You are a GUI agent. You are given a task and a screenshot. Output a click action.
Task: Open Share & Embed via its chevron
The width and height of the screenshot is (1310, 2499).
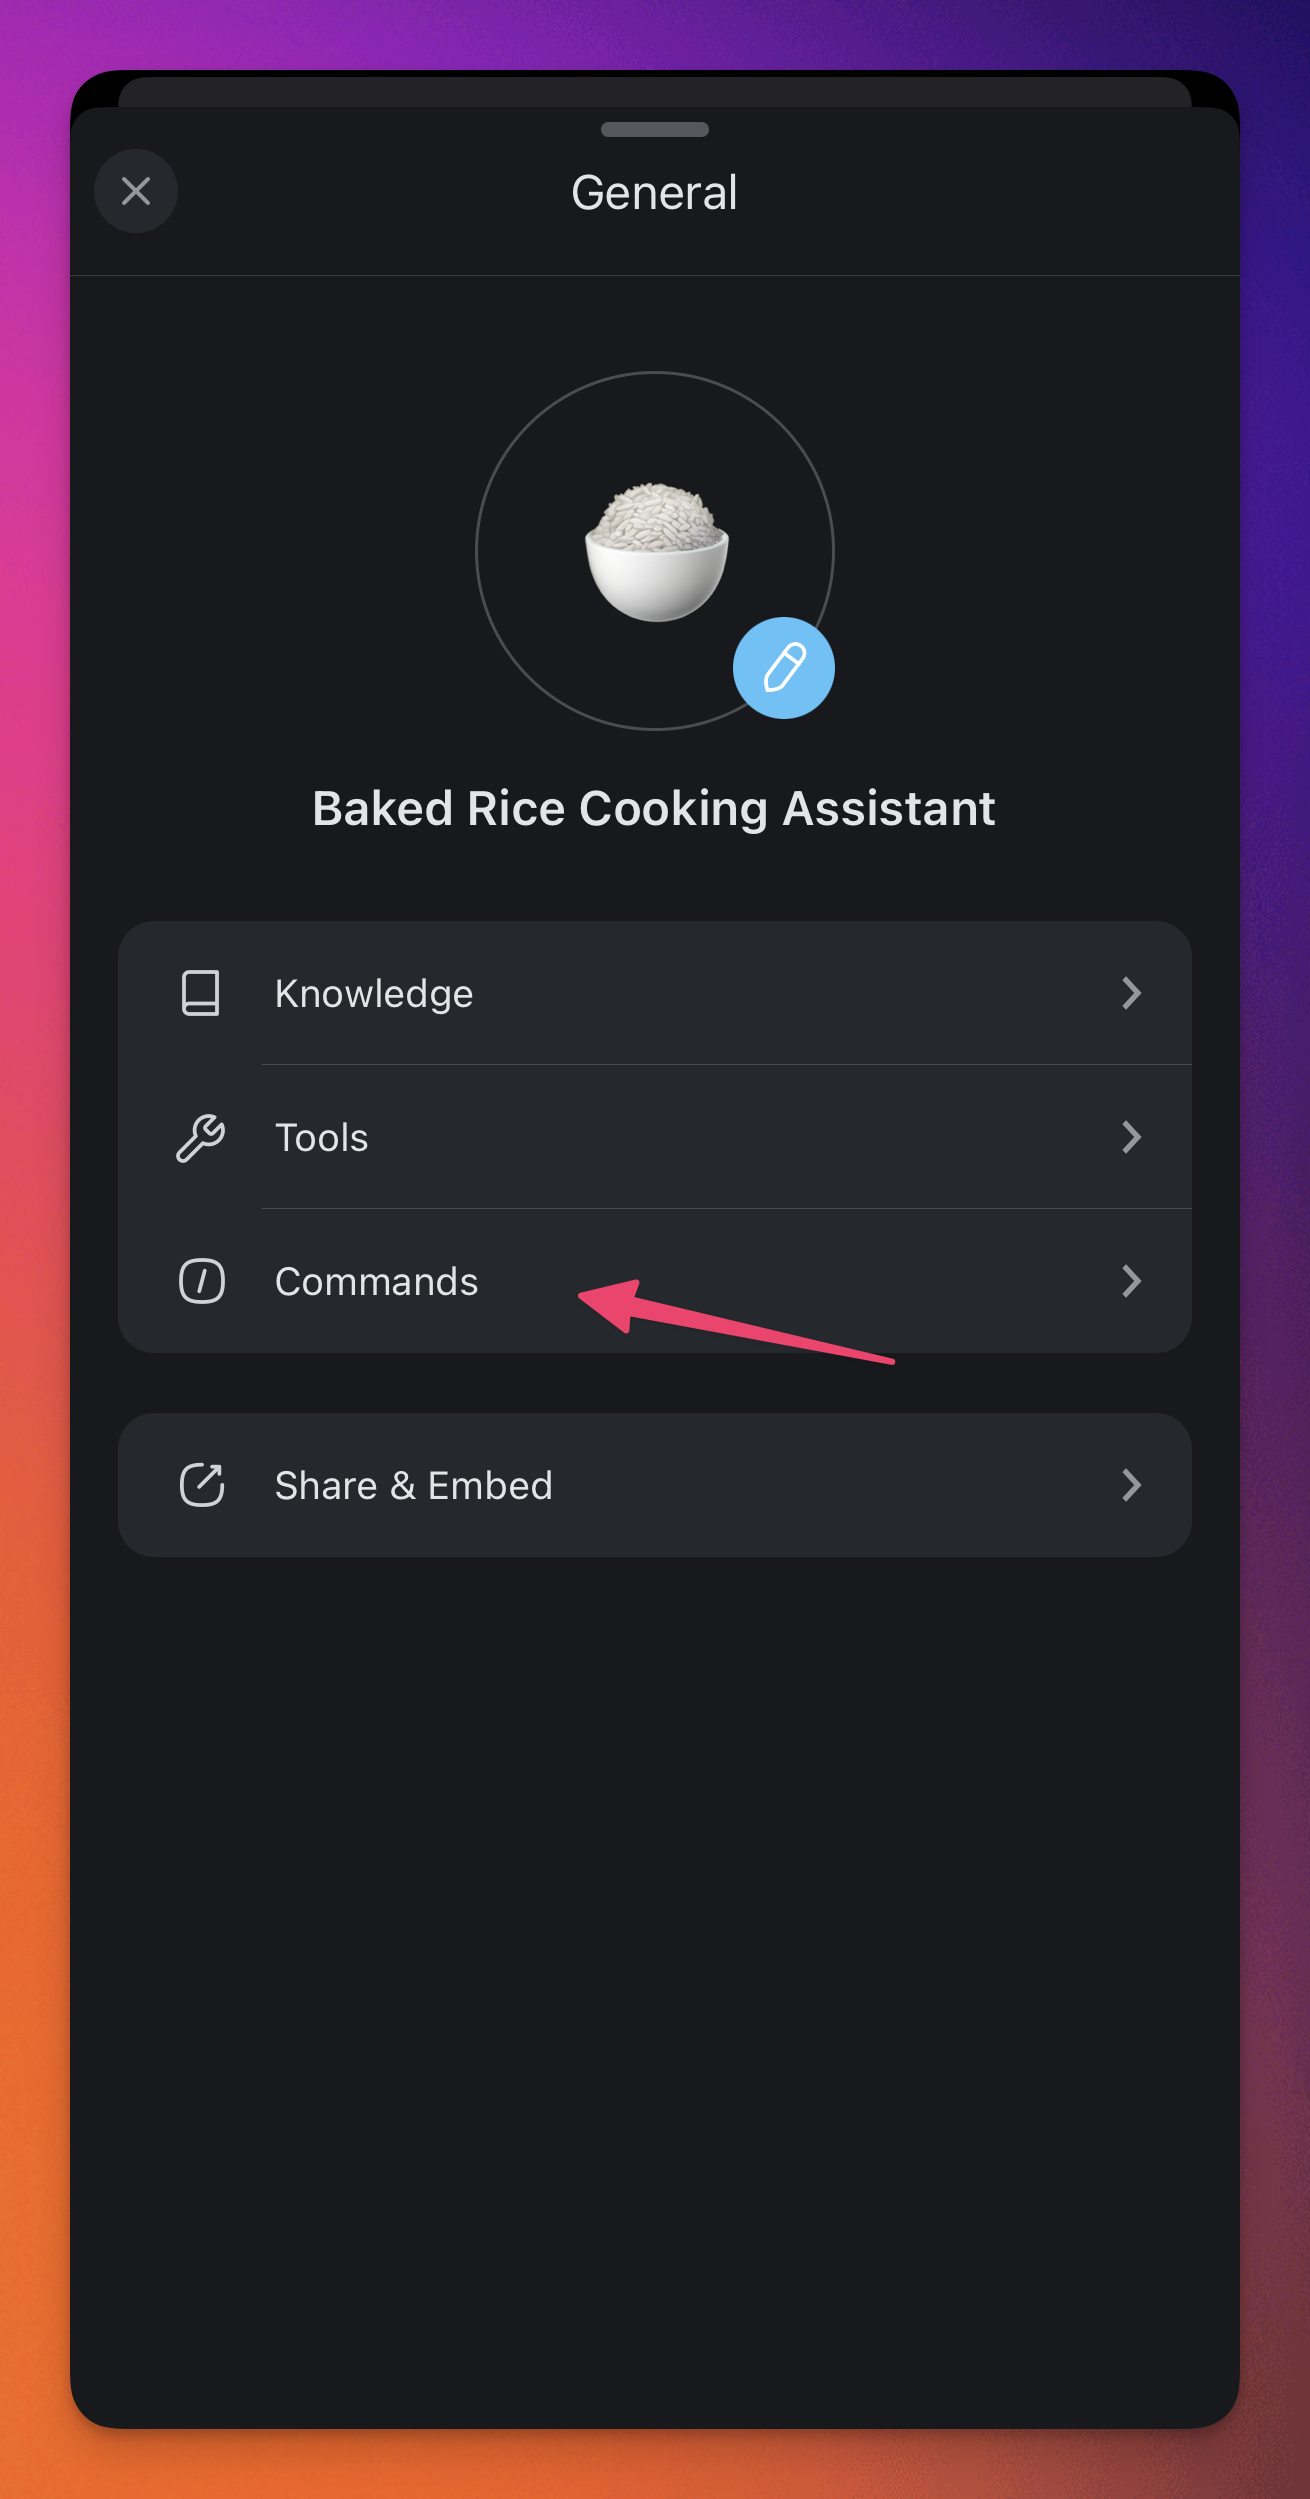[x=1131, y=1485]
